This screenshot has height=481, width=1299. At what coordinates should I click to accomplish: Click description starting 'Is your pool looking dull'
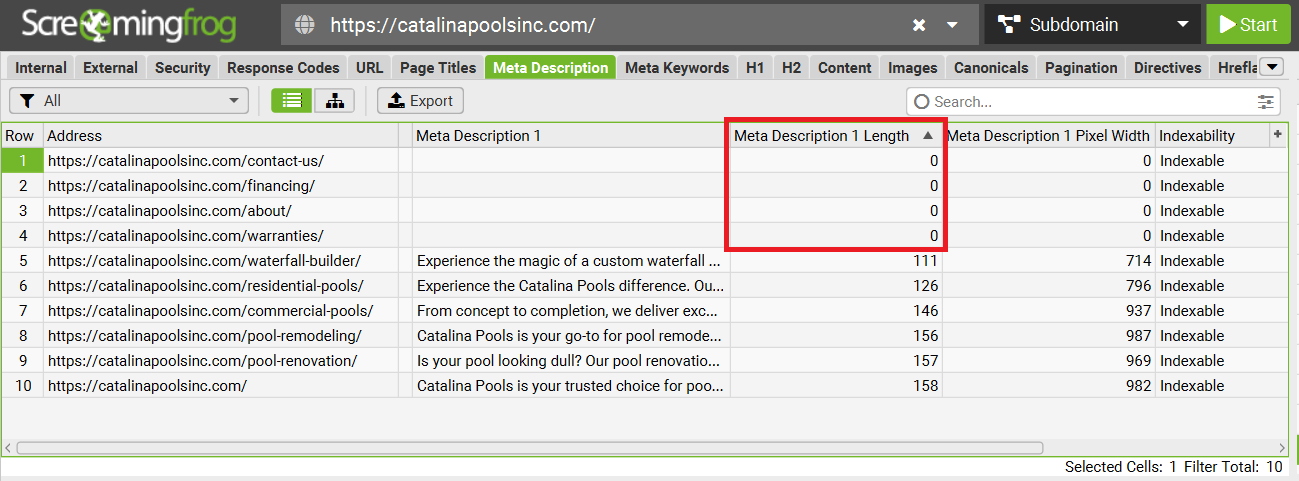[x=569, y=360]
